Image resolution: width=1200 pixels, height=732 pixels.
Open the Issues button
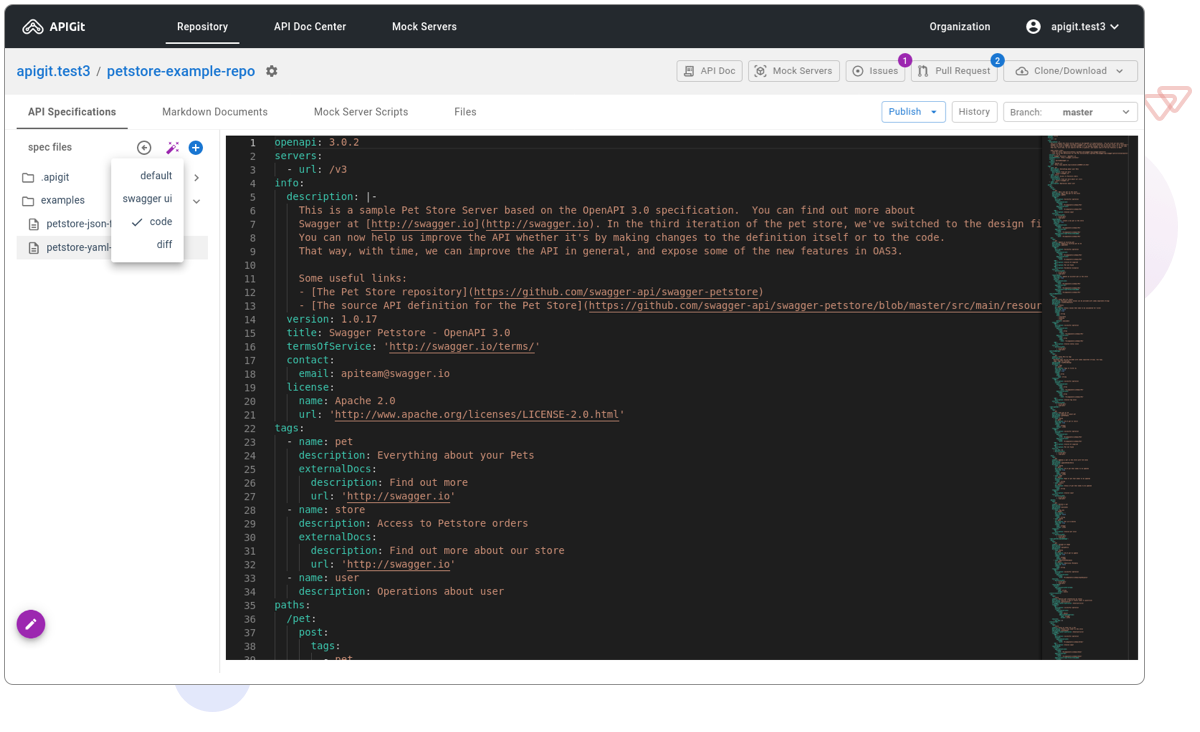point(875,71)
